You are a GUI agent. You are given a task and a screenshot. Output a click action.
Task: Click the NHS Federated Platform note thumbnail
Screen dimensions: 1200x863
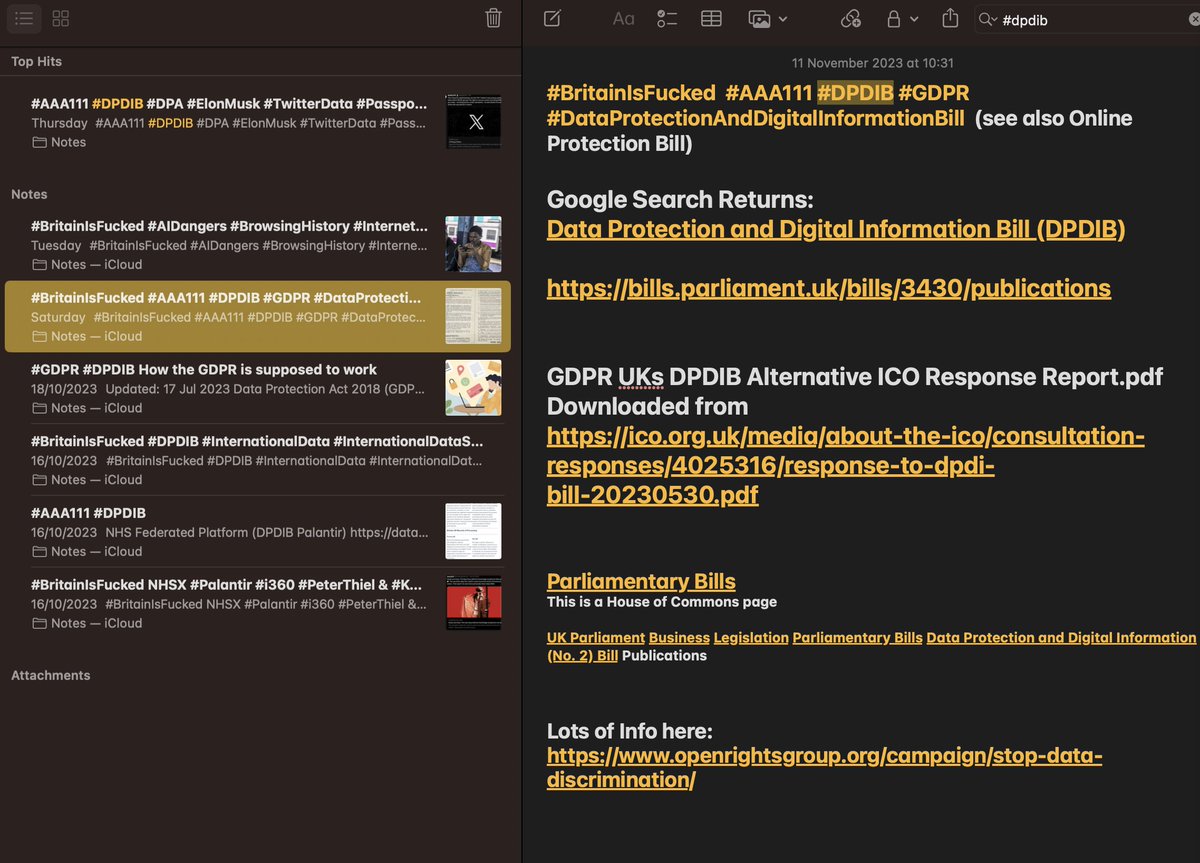[473, 531]
